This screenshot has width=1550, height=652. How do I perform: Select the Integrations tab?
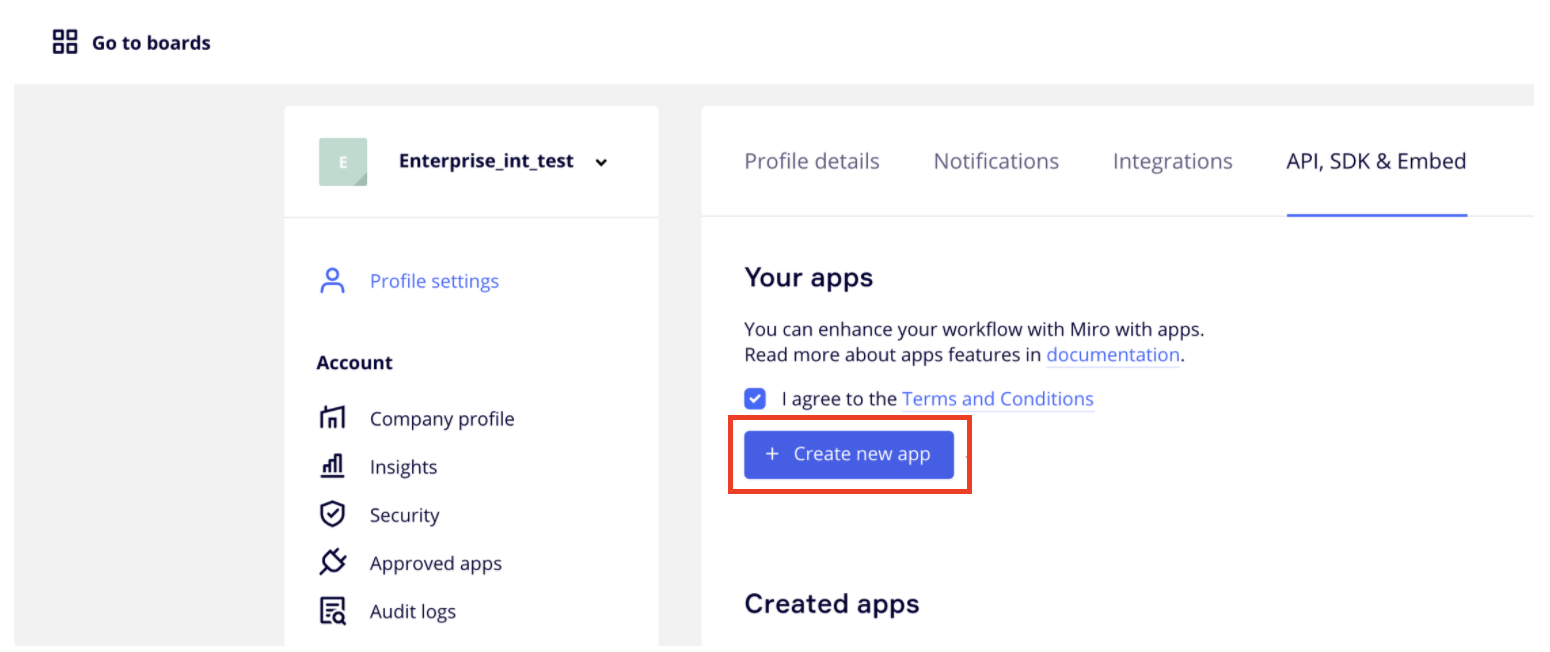pyautogui.click(x=1172, y=161)
